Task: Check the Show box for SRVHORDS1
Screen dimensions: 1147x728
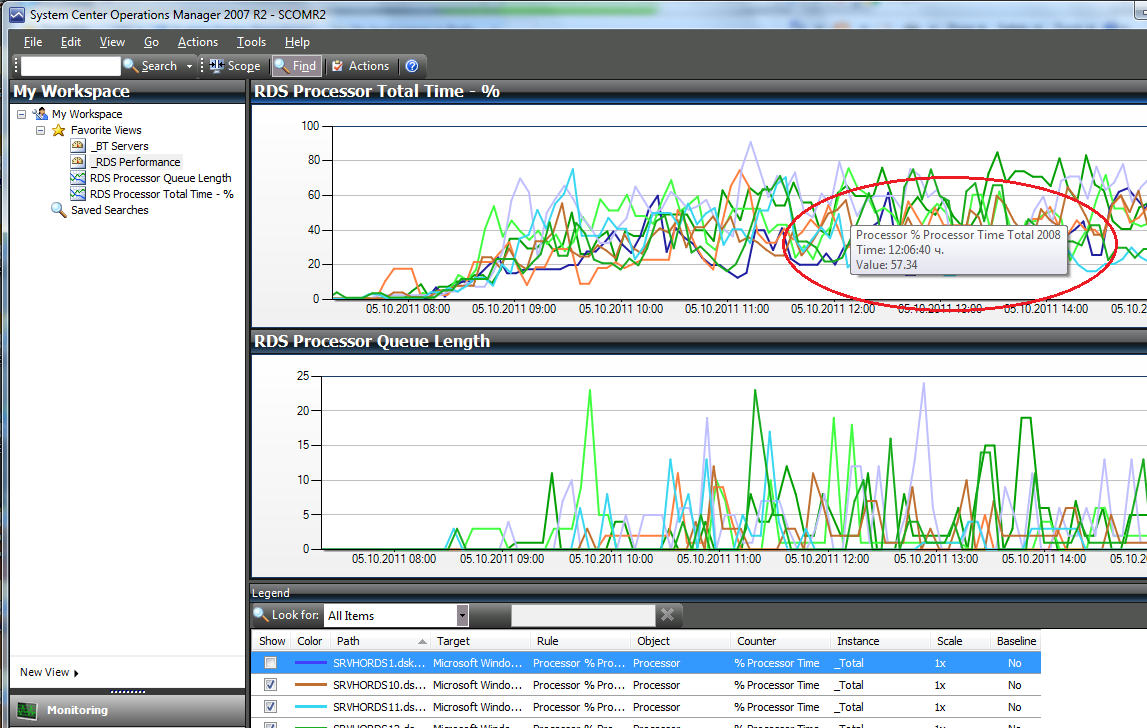Action: pyautogui.click(x=271, y=663)
